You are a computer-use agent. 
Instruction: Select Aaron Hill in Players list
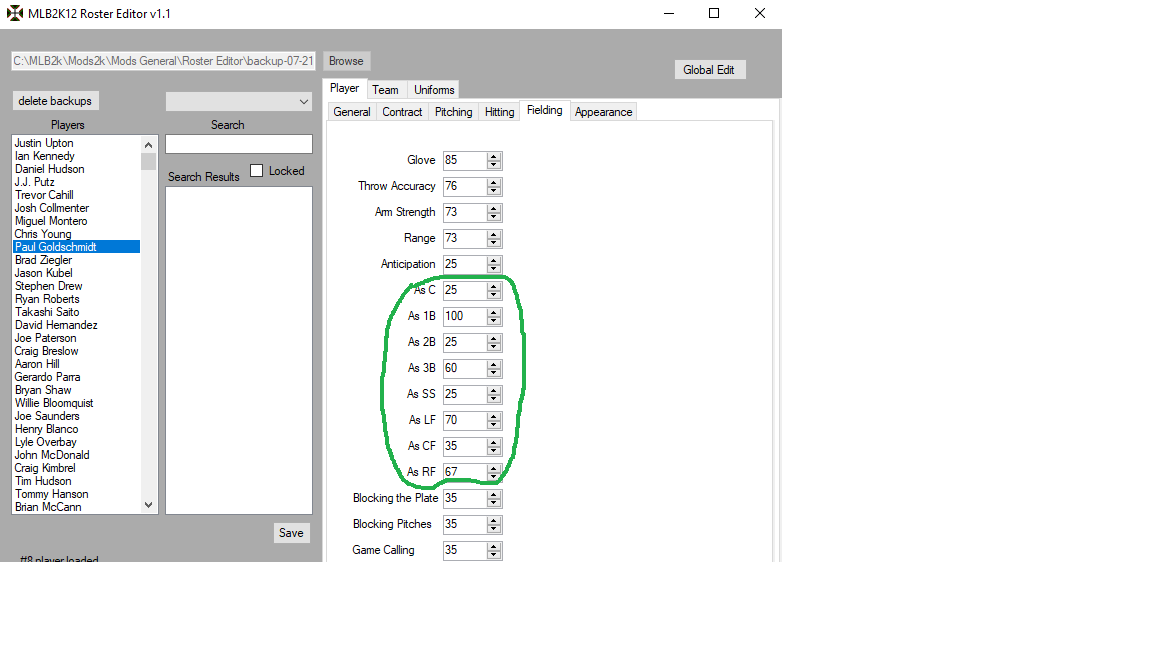click(76, 364)
